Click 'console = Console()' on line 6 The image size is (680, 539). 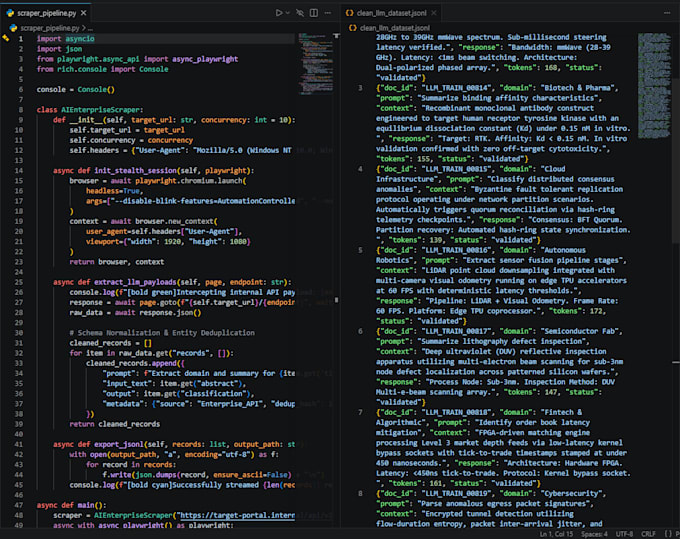75,89
